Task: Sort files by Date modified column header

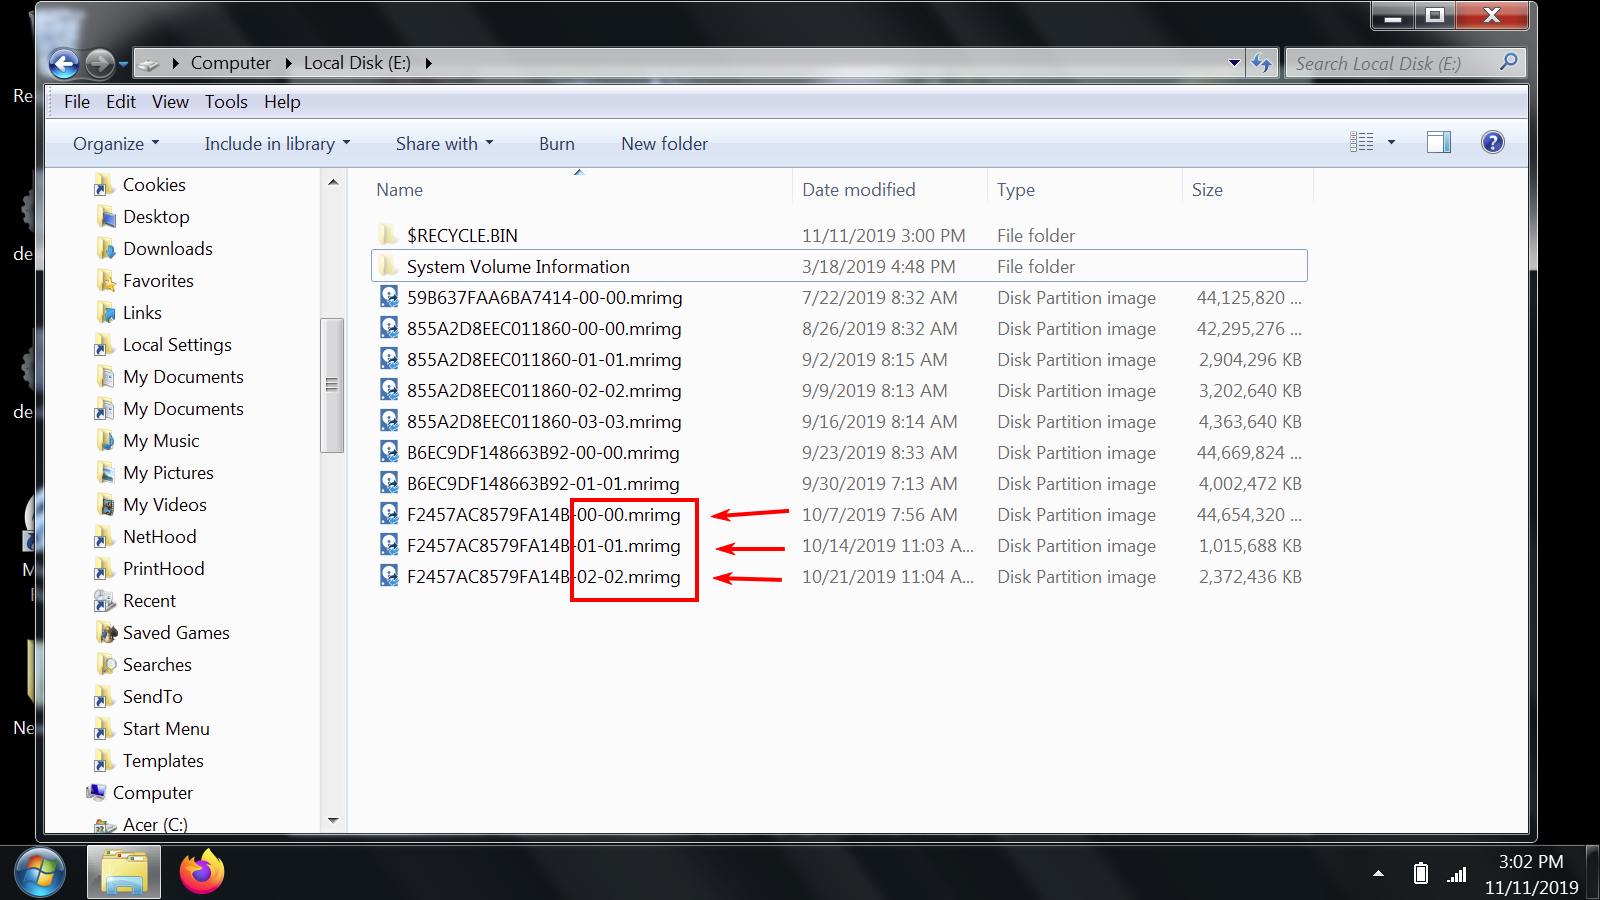Action: click(858, 190)
